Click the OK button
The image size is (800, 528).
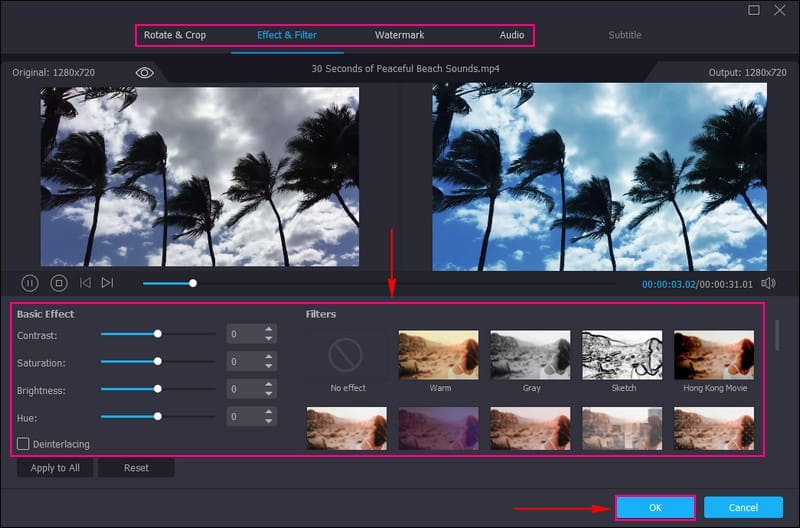pyautogui.click(x=655, y=508)
